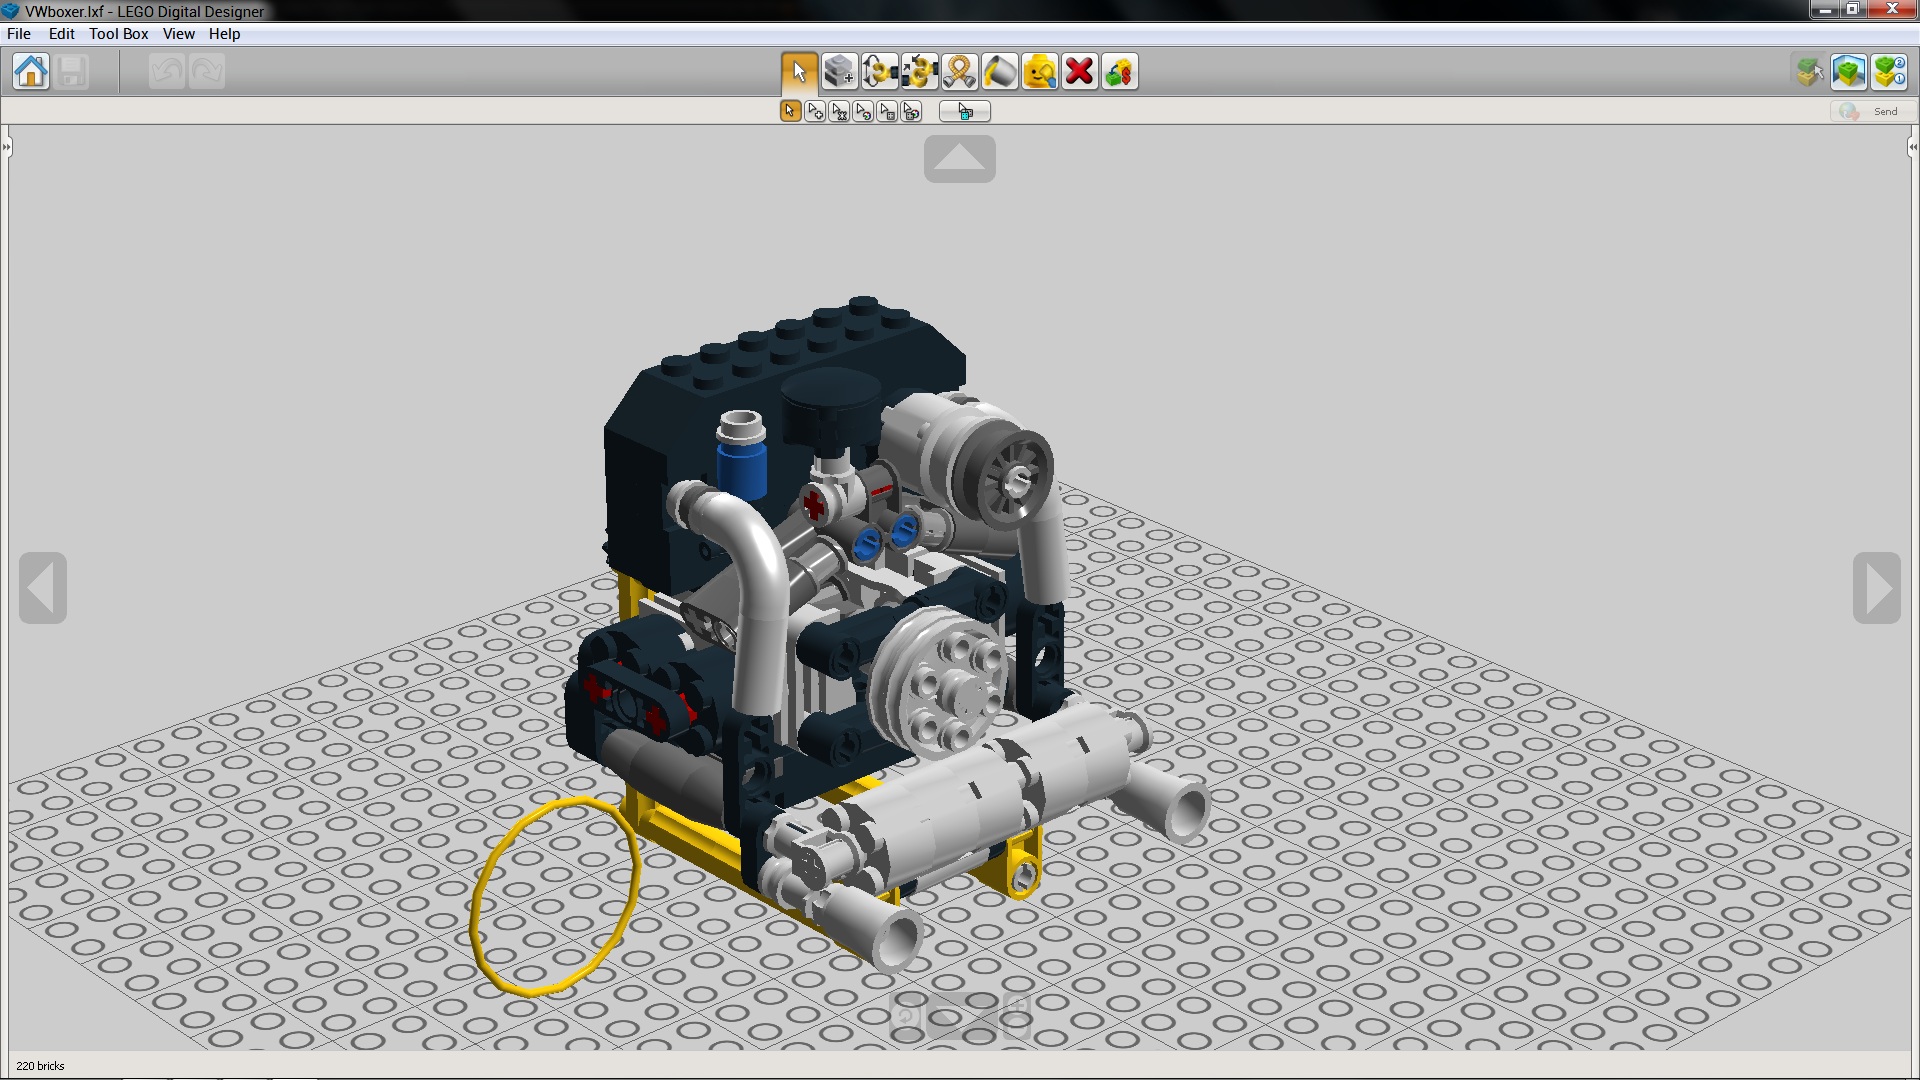Viewport: 1920px width, 1080px height.
Task: Select the Hinge tool
Action: click(879, 72)
